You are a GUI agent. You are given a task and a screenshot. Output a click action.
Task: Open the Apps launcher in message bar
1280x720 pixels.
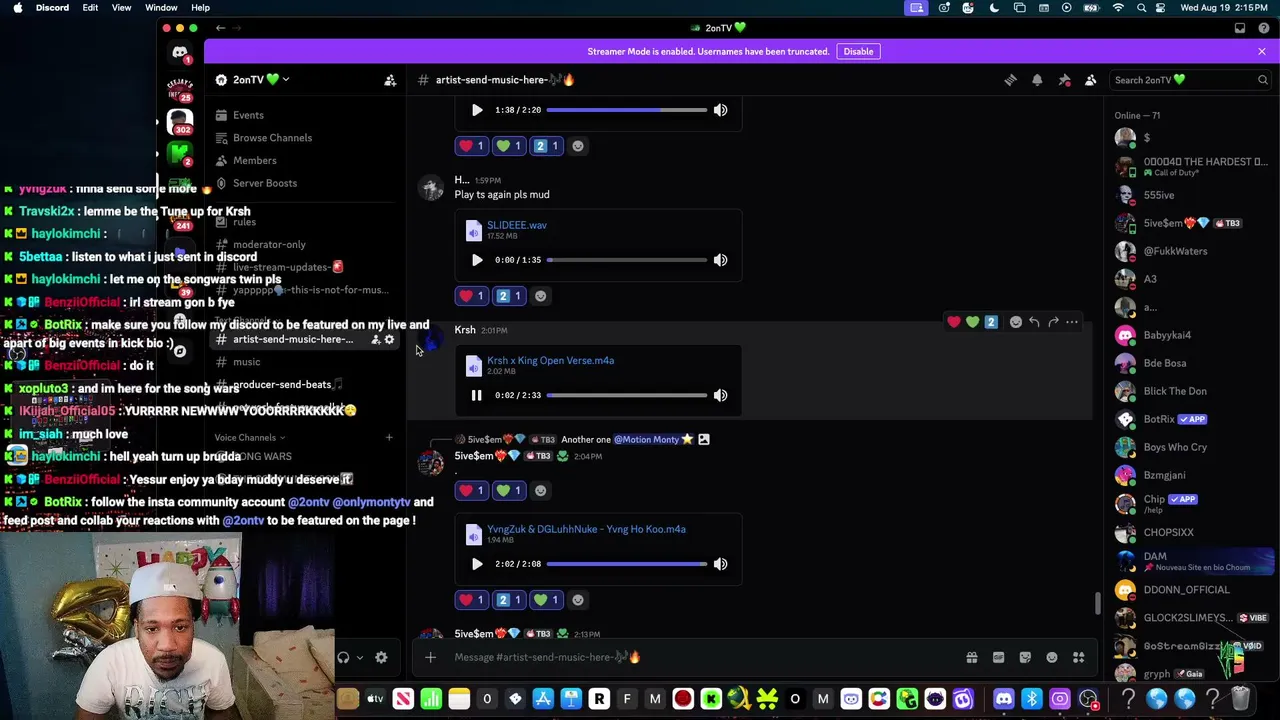tap(1079, 657)
